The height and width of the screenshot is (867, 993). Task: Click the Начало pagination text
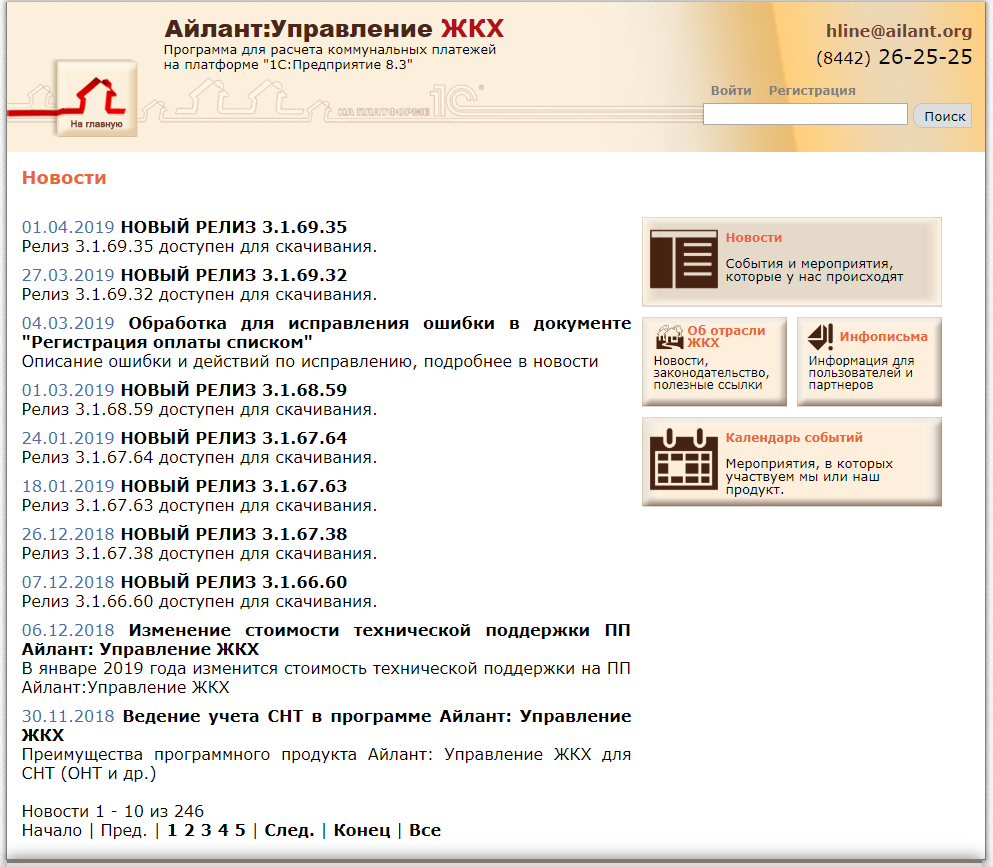tap(52, 830)
